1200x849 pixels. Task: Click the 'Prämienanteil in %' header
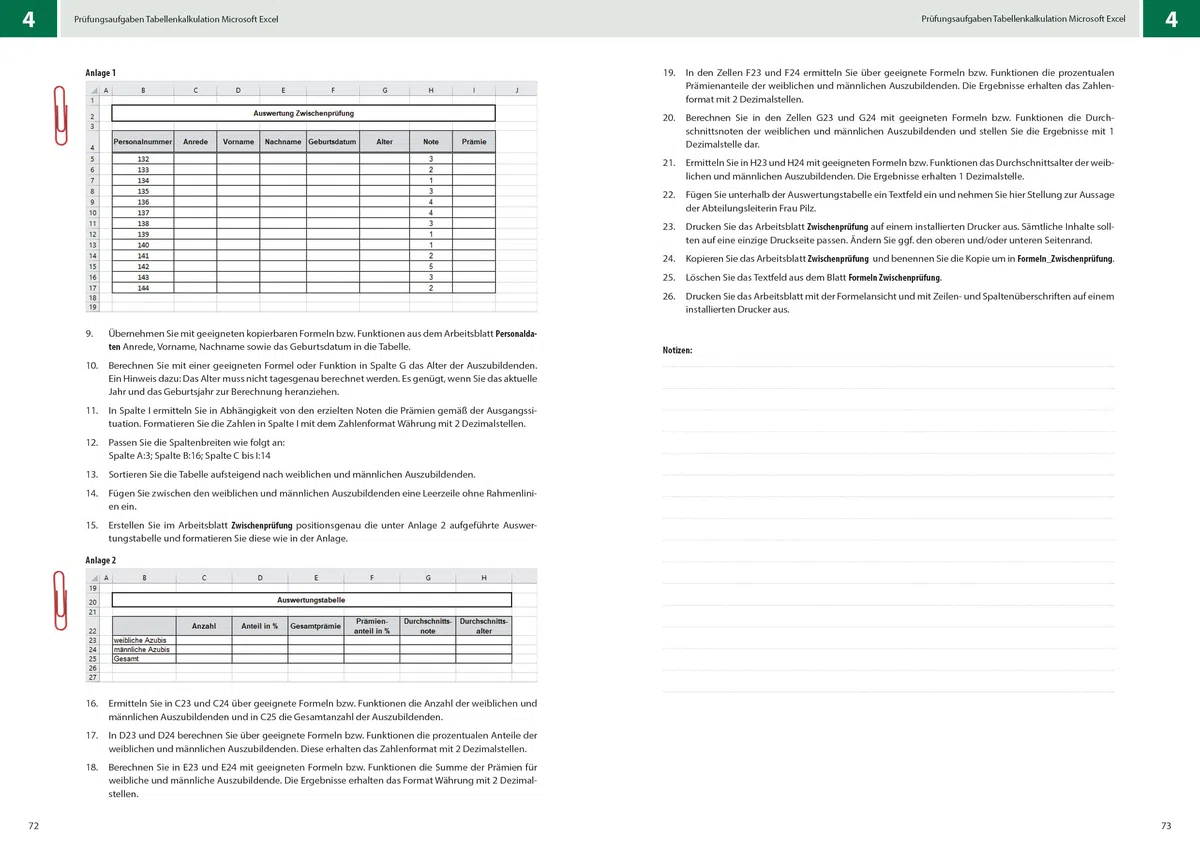pyautogui.click(x=372, y=626)
